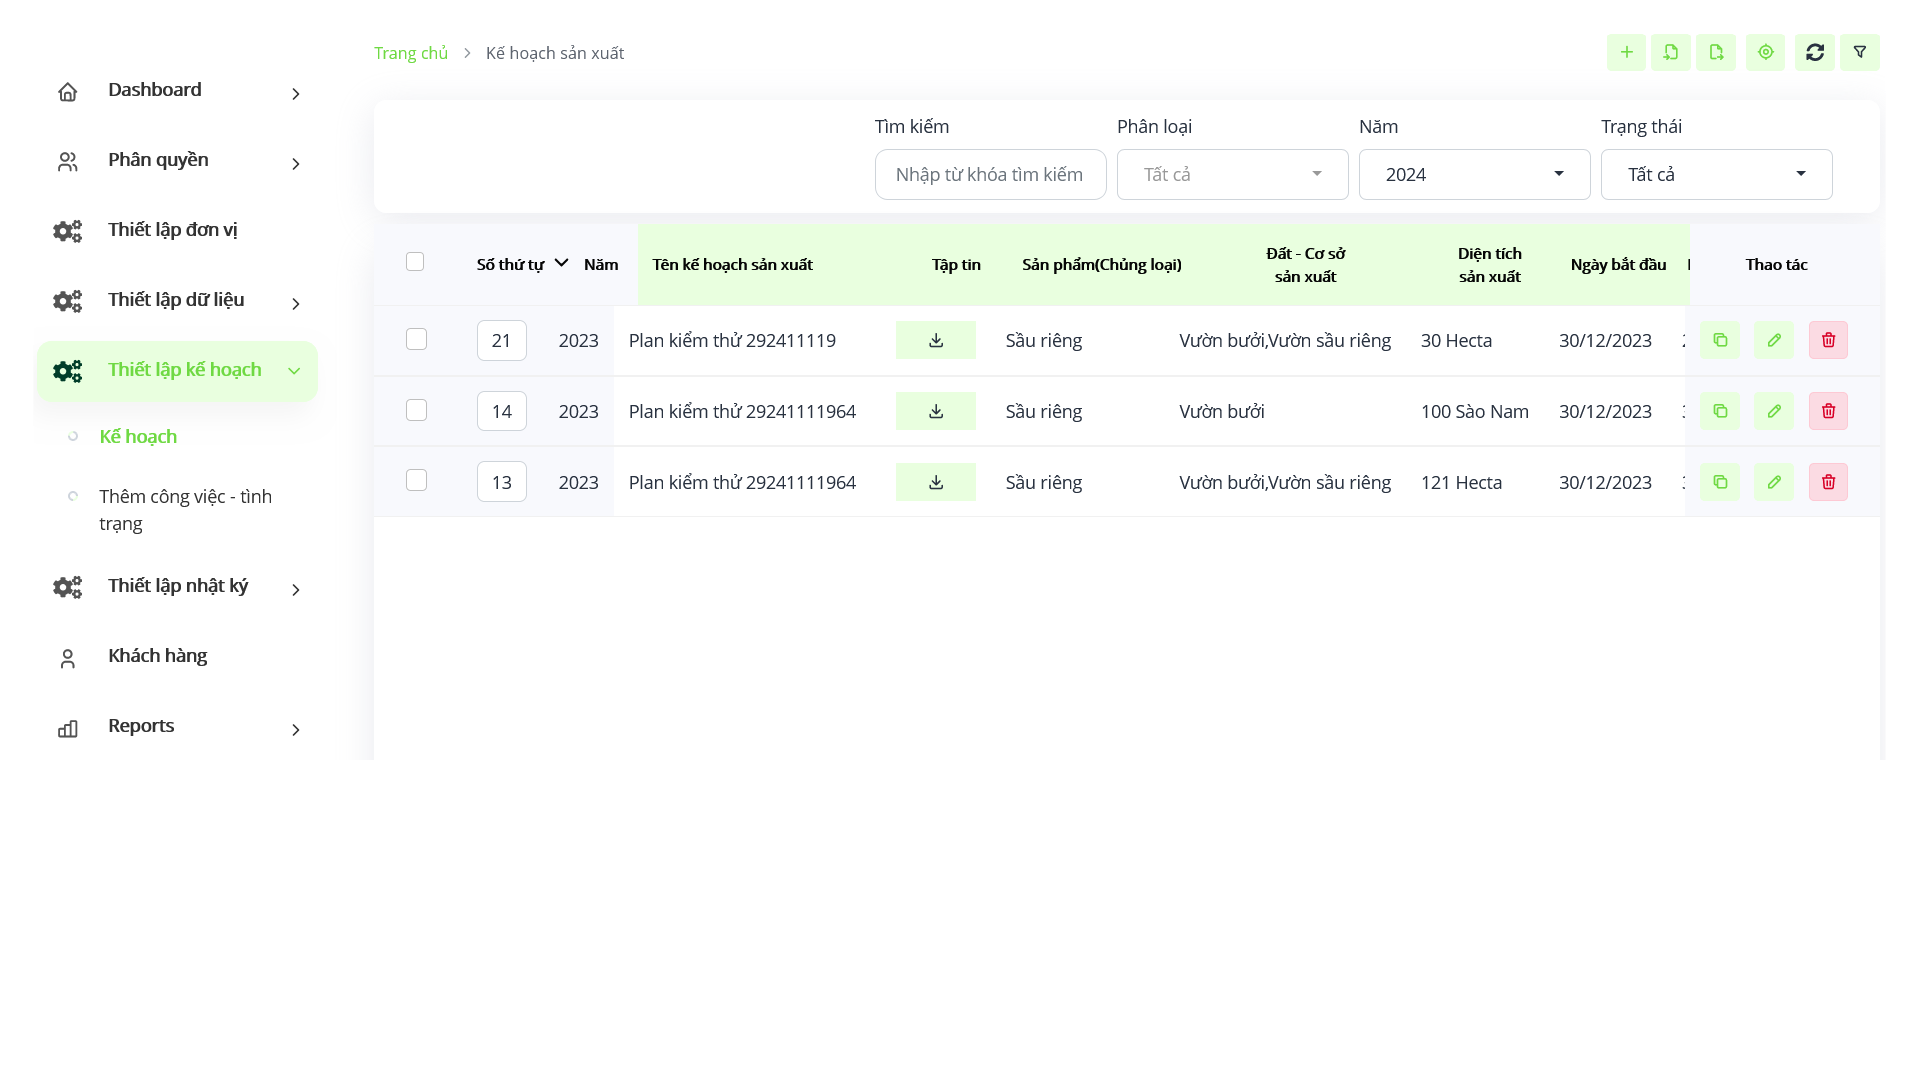Click the refresh icon in top toolbar
Viewport: 1920px width, 1080px height.
pos(1815,52)
